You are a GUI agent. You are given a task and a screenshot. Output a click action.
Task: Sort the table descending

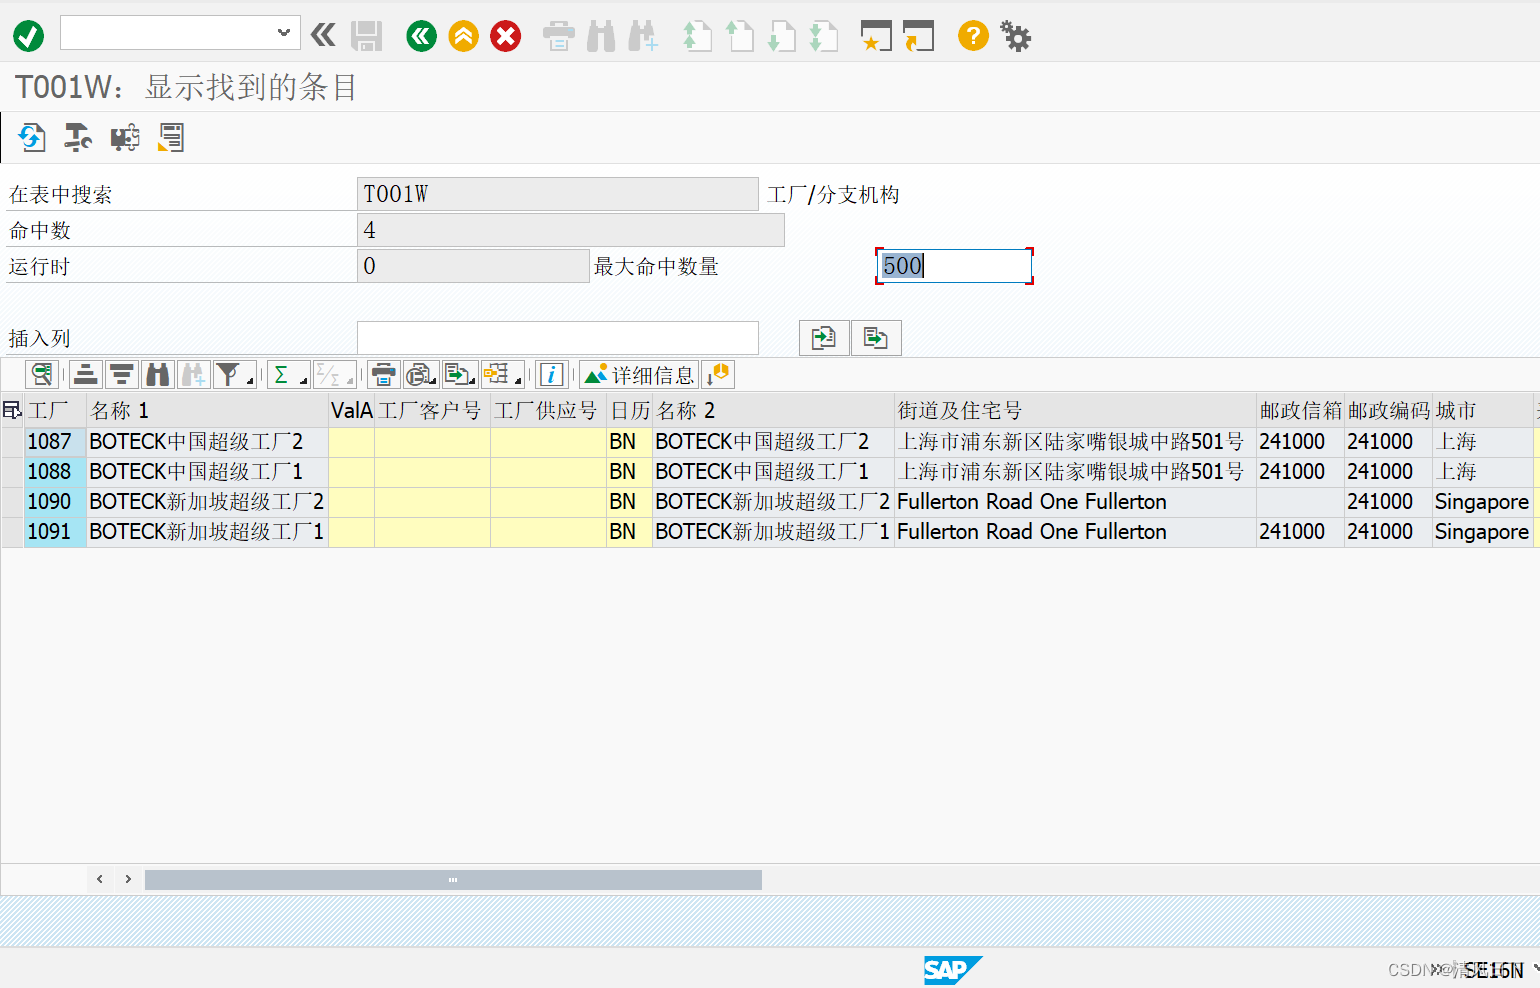click(x=121, y=374)
